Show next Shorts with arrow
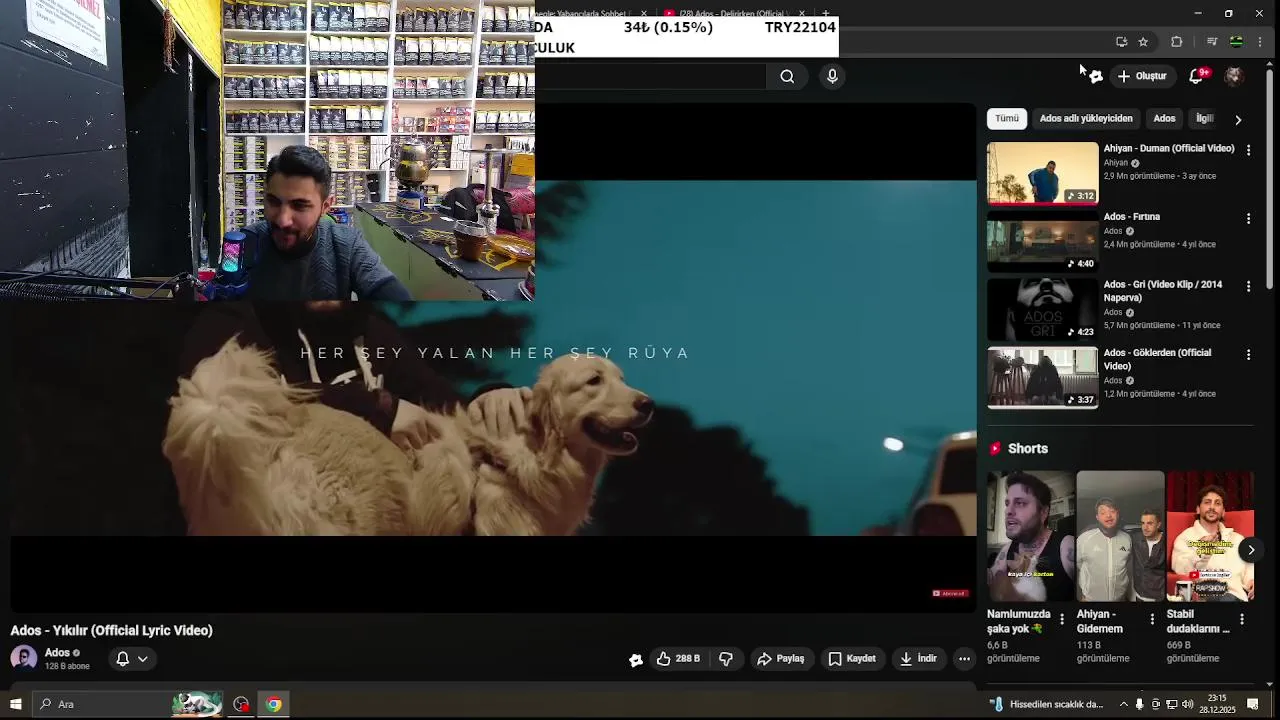The height and width of the screenshot is (720, 1280). [x=1251, y=550]
